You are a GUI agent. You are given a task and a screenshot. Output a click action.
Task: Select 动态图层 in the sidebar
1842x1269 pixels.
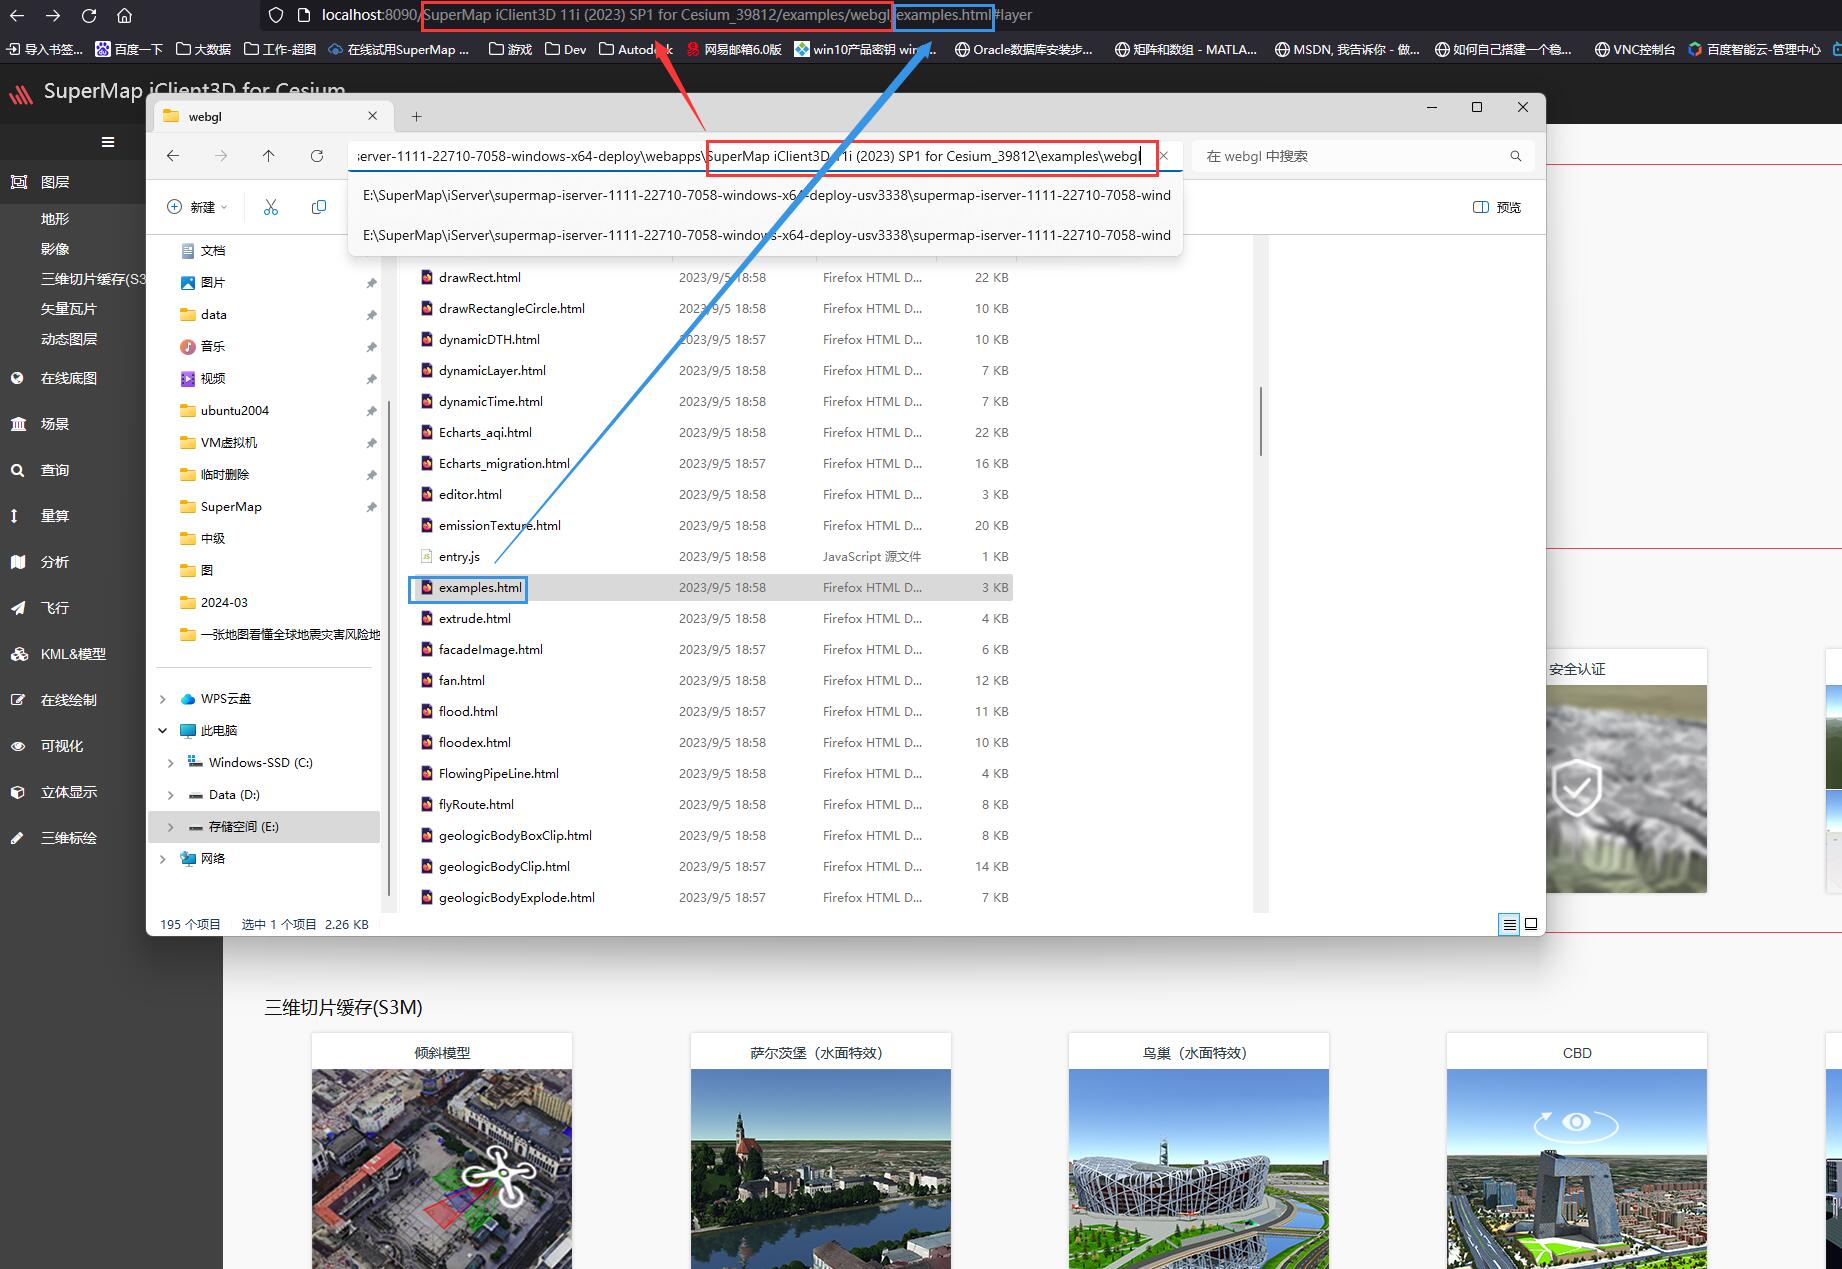click(x=69, y=339)
